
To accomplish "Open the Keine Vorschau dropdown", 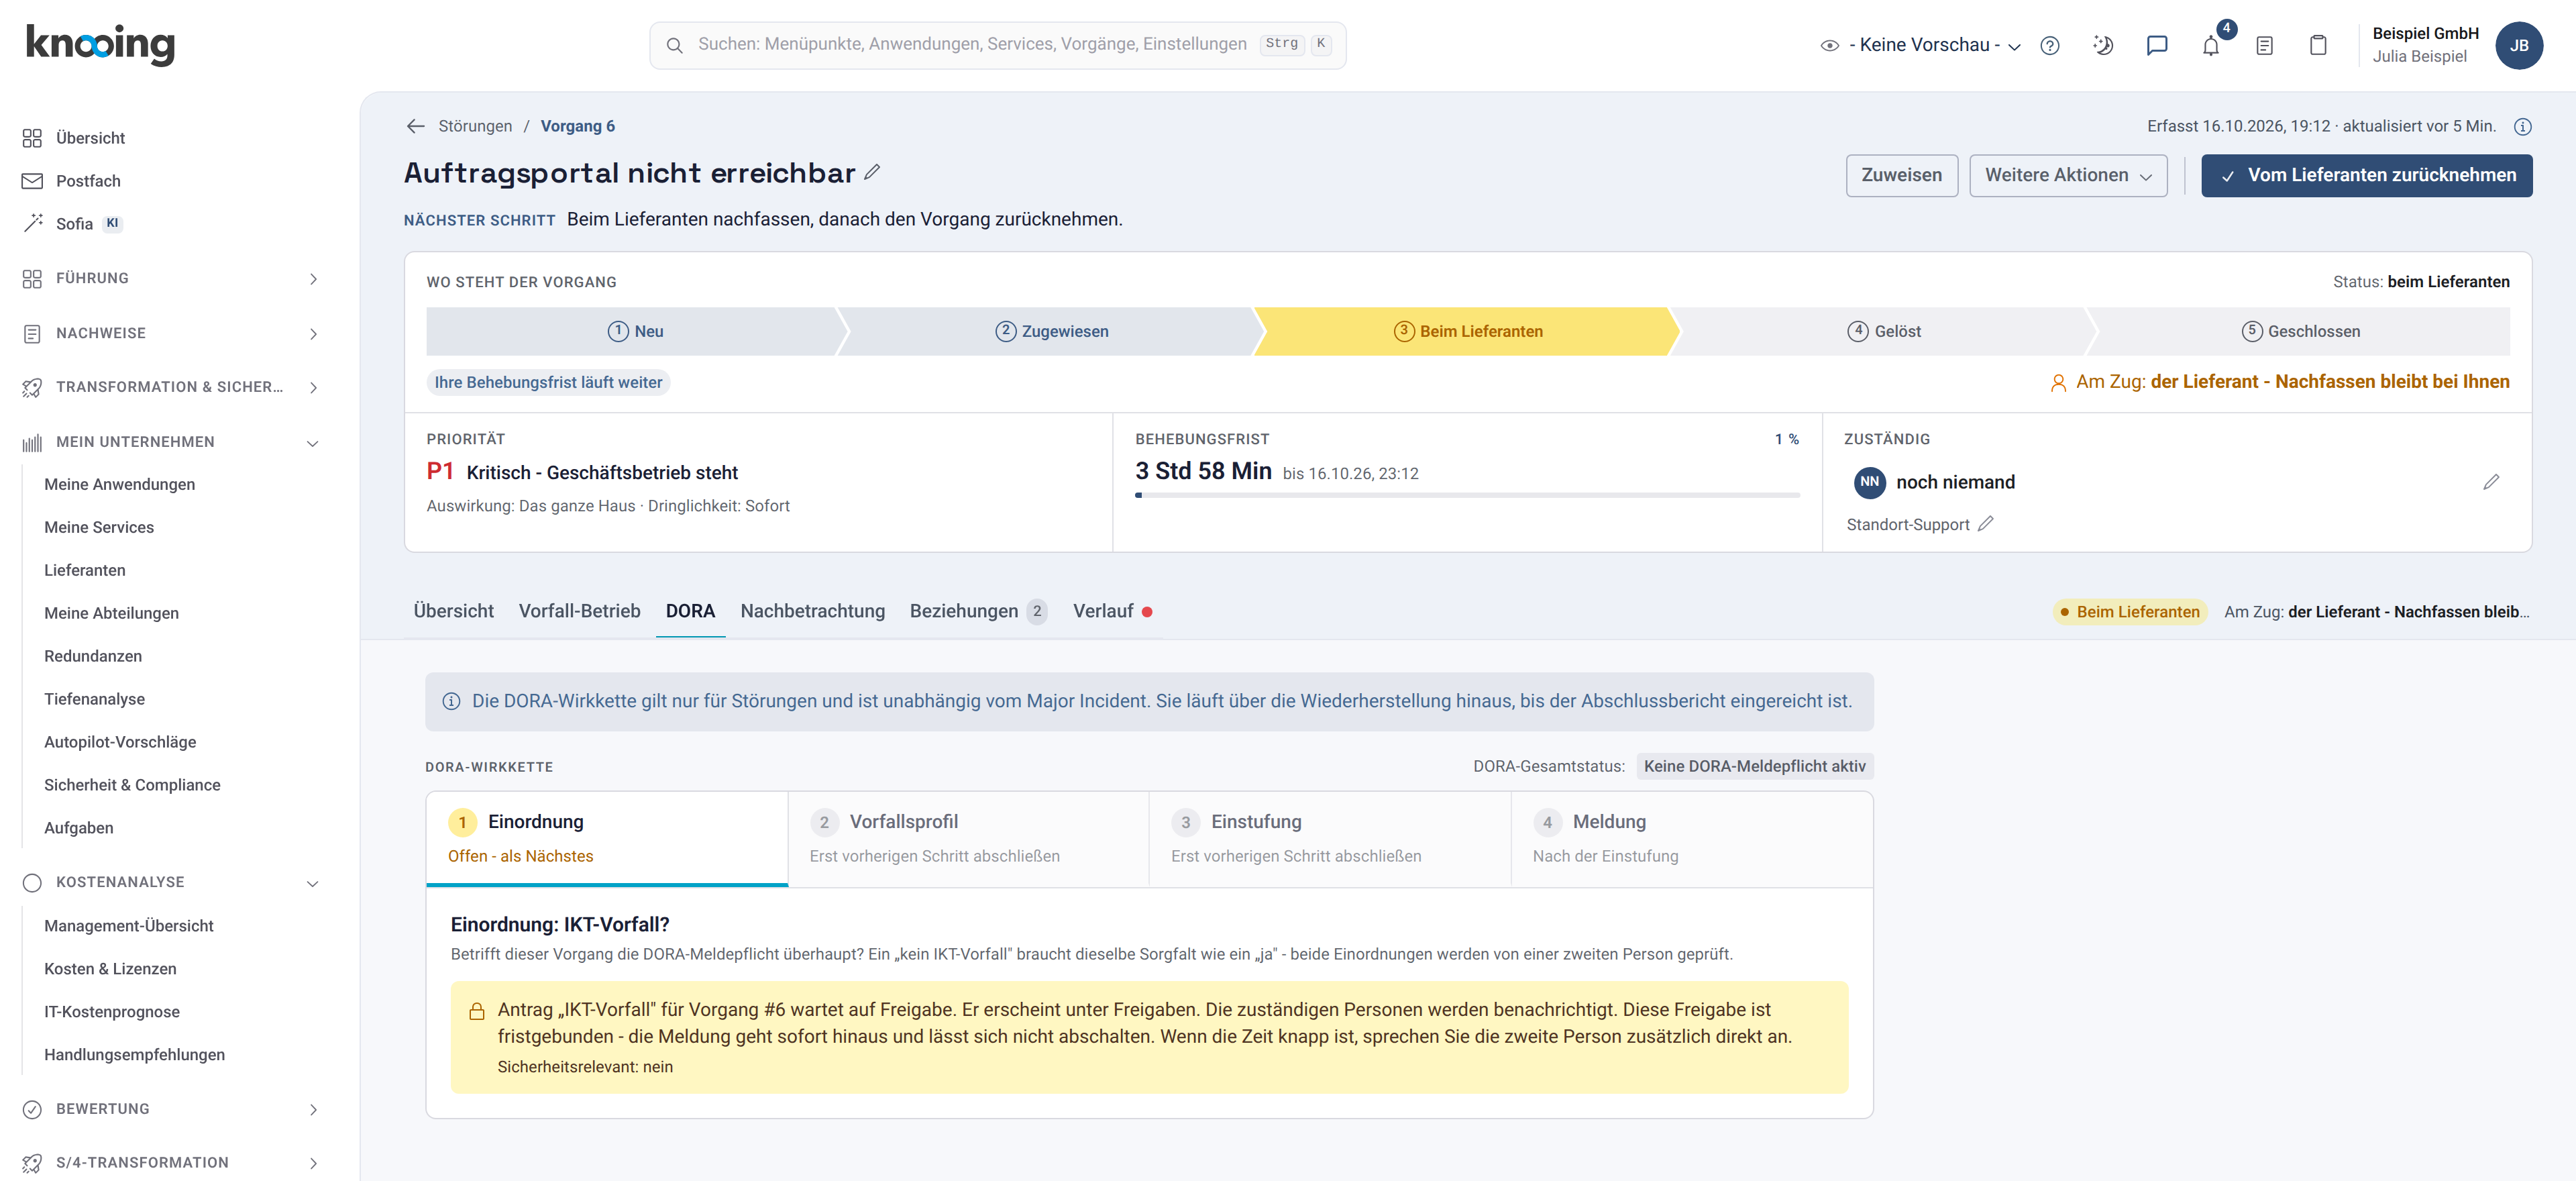I will (x=1920, y=45).
